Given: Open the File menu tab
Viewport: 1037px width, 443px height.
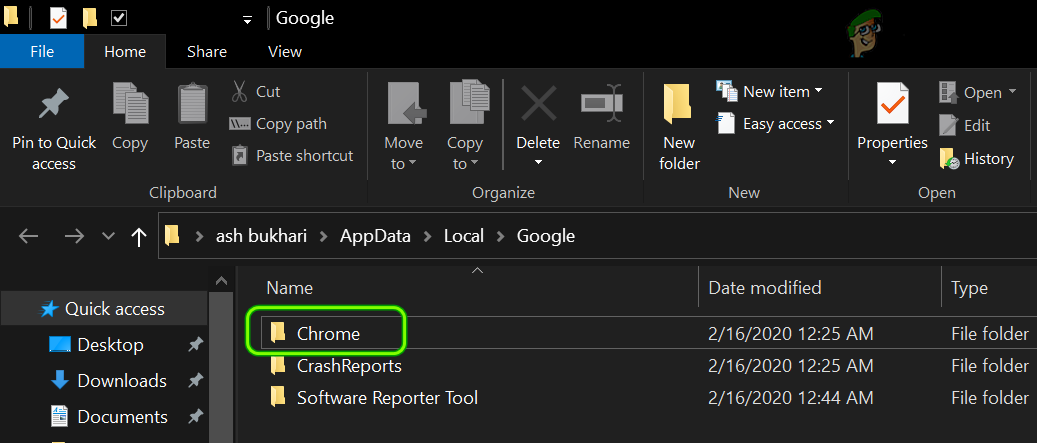Looking at the screenshot, I should coord(42,51).
